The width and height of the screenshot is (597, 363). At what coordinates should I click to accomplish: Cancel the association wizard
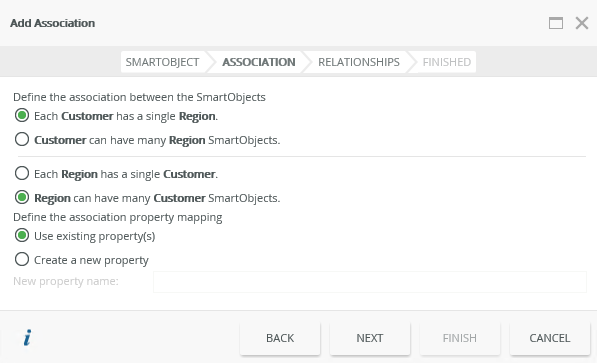pos(550,338)
